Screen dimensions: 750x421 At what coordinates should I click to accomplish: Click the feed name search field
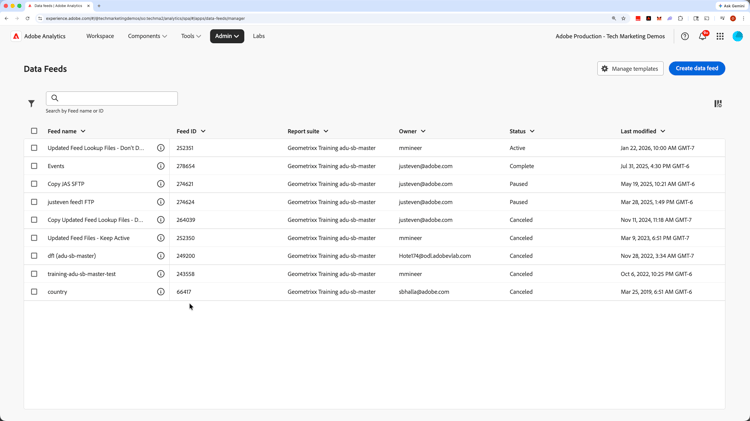[x=111, y=98]
